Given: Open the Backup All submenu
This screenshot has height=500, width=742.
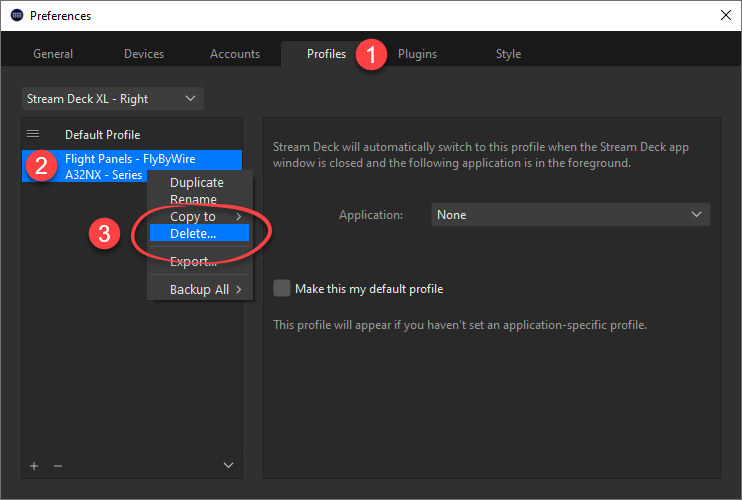Looking at the screenshot, I should (200, 289).
